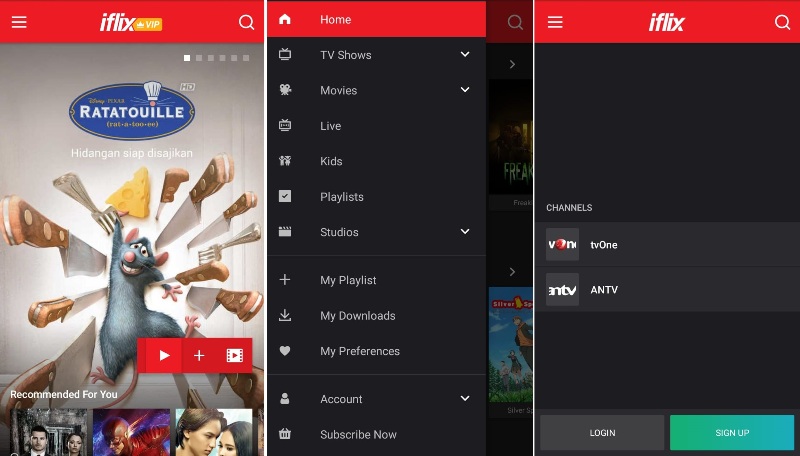800x456 pixels.
Task: Click iflix logo on Channels screen
Action: pos(666,22)
